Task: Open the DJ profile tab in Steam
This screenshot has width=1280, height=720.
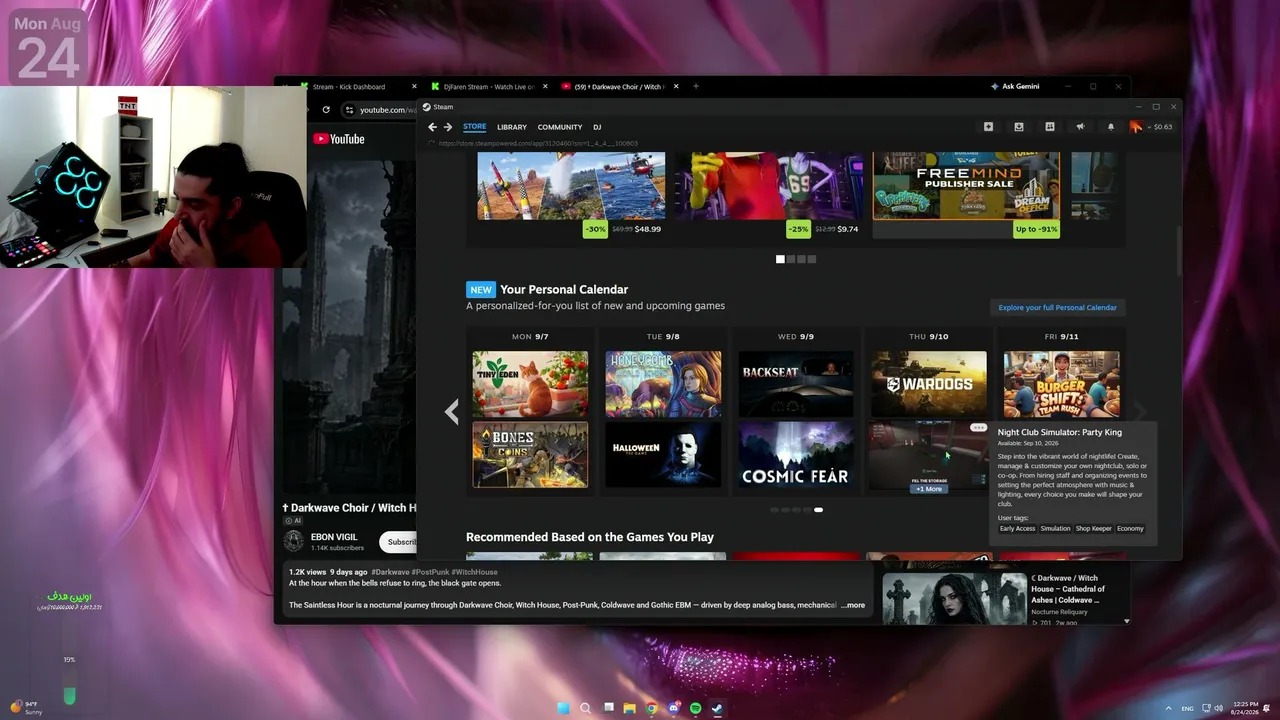Action: click(x=597, y=127)
